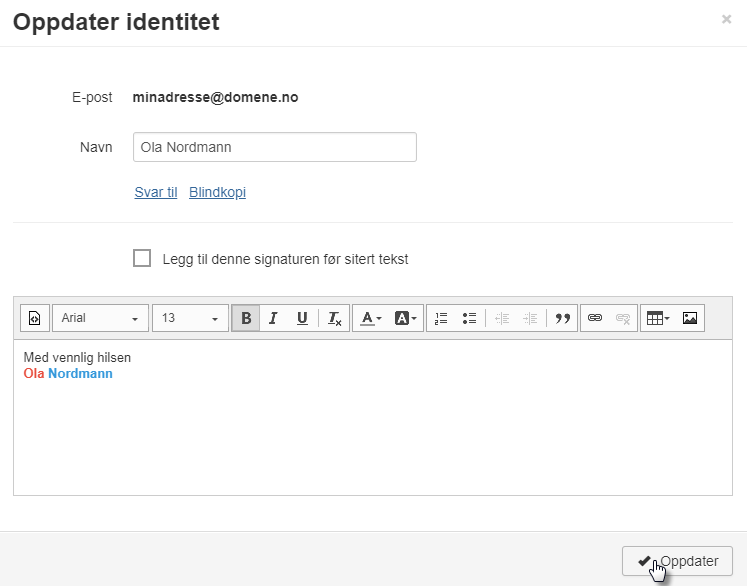Click the 'Med vennlig hilsen' signature line
The image size is (747, 586).
77,357
